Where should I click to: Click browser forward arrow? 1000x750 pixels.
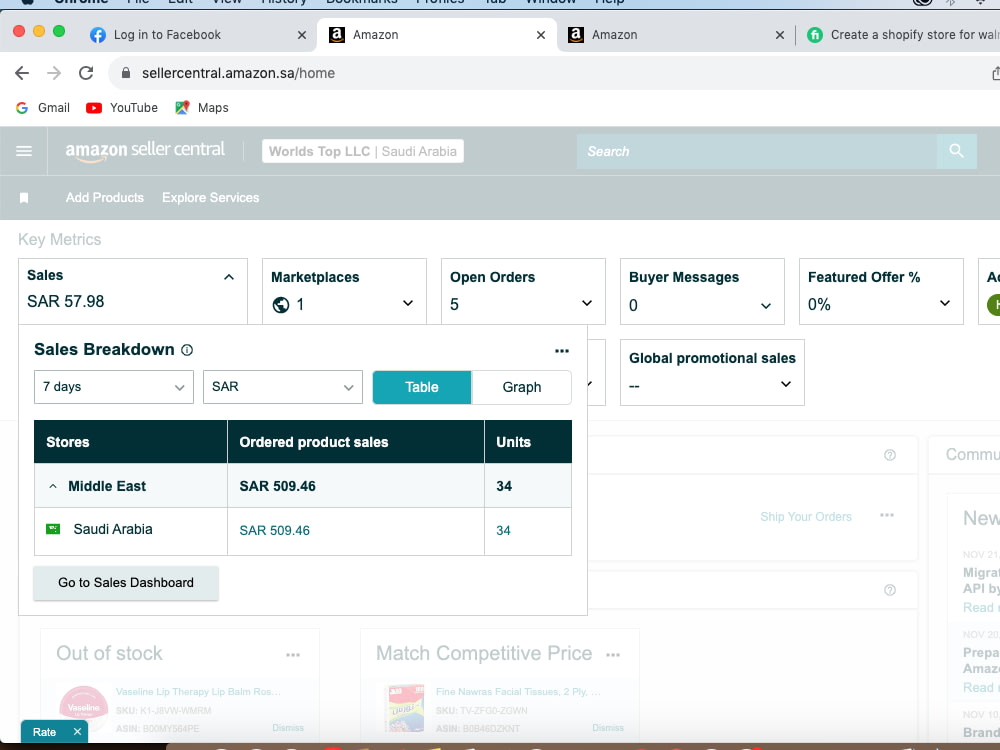pyautogui.click(x=54, y=73)
